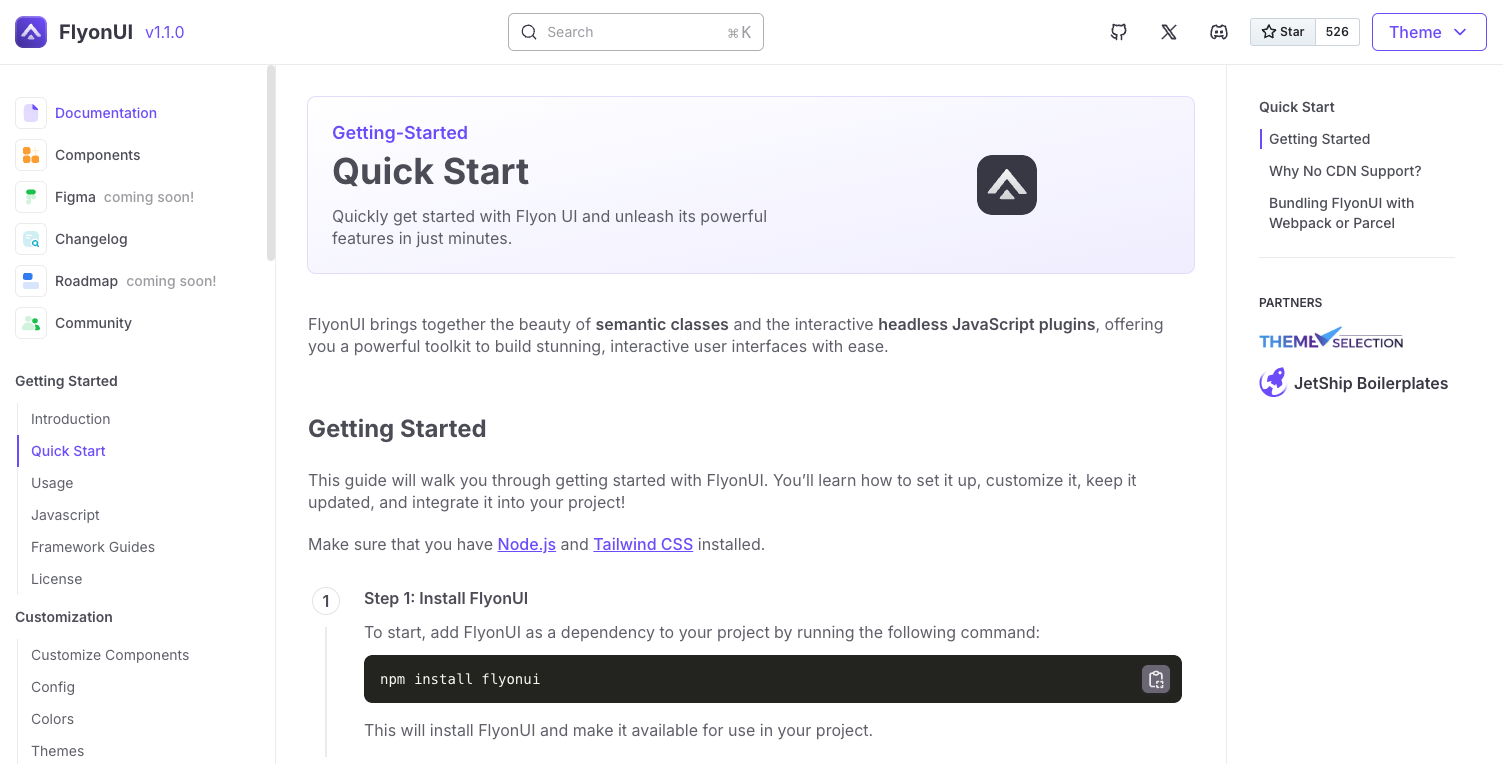1503x764 pixels.
Task: Focus the Search field
Action: pos(636,32)
